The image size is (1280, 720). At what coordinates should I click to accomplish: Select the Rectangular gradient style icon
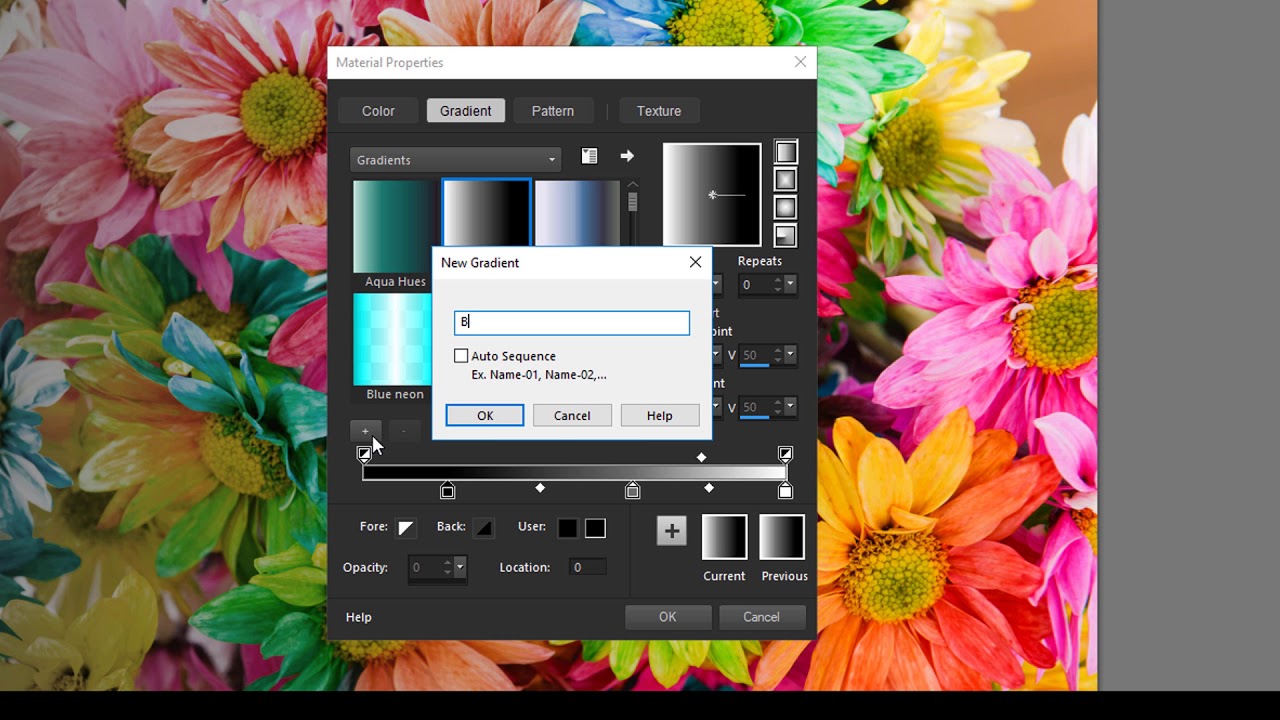(786, 180)
